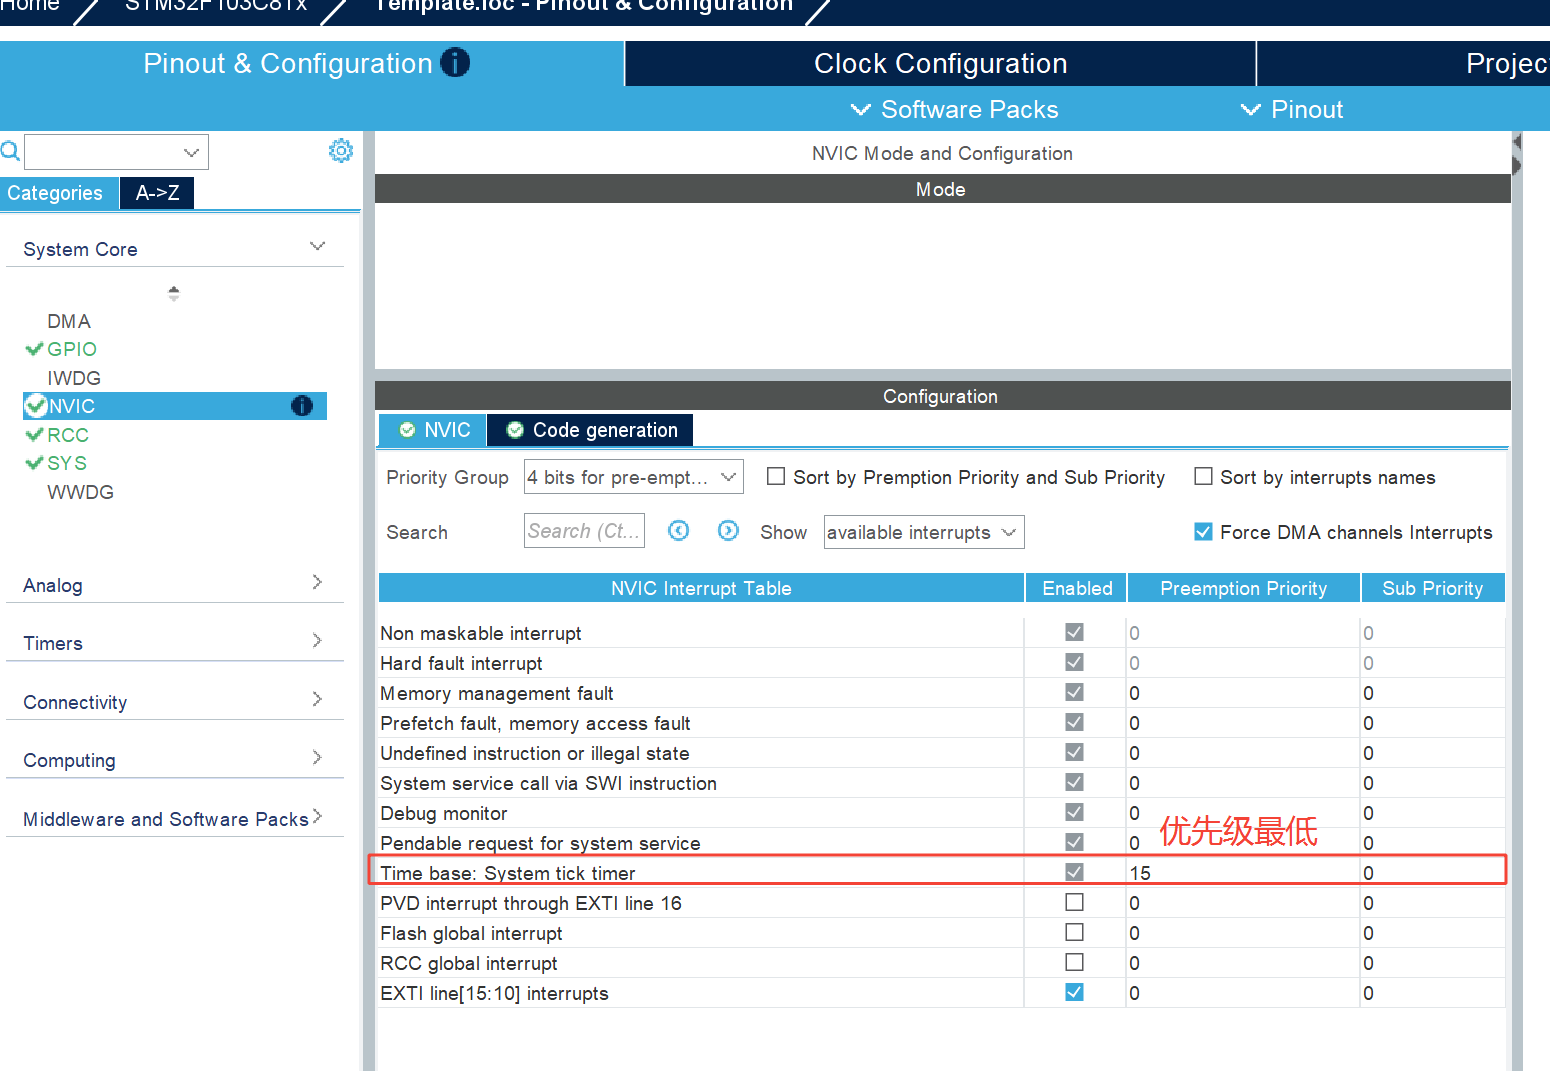Open the Show available interrupts dropdown
Image resolution: width=1550 pixels, height=1071 pixels.
pos(924,532)
